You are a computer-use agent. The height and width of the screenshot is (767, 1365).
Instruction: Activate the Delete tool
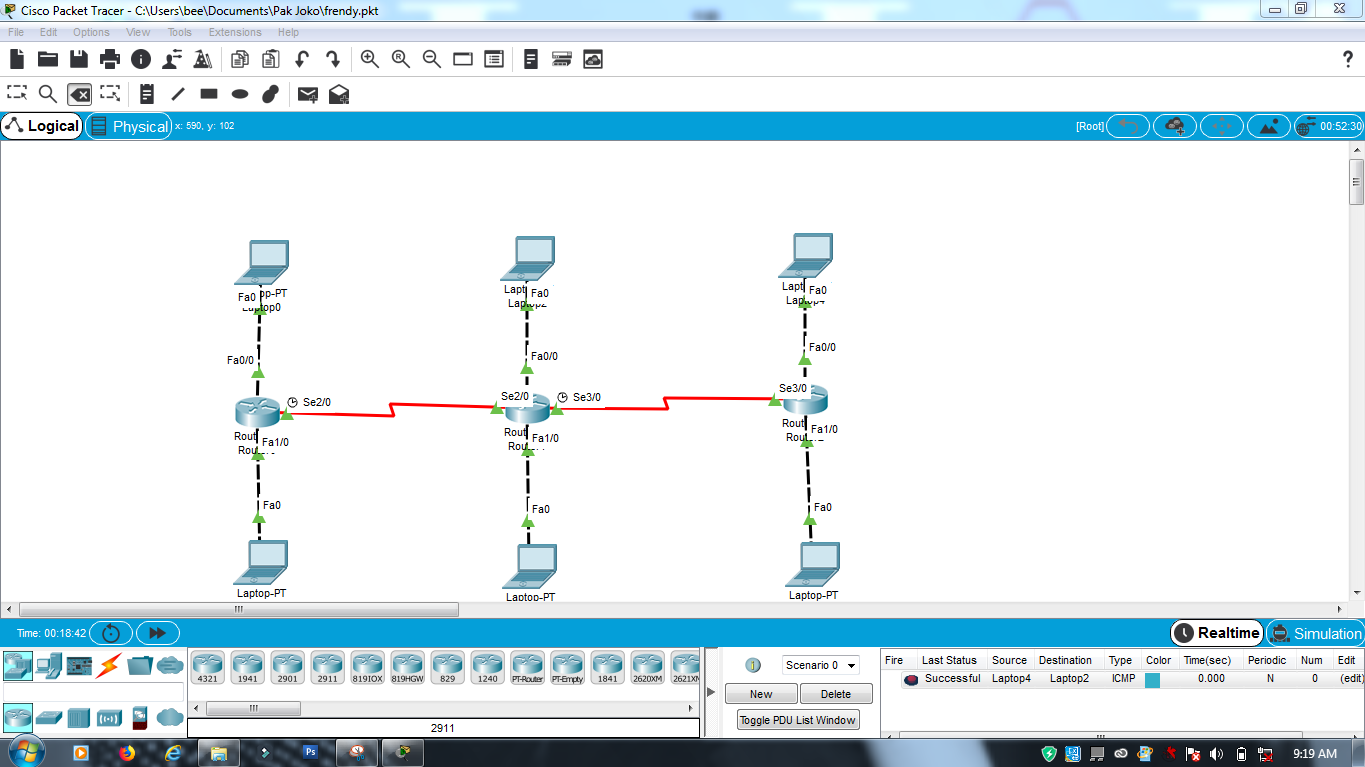pyautogui.click(x=80, y=93)
